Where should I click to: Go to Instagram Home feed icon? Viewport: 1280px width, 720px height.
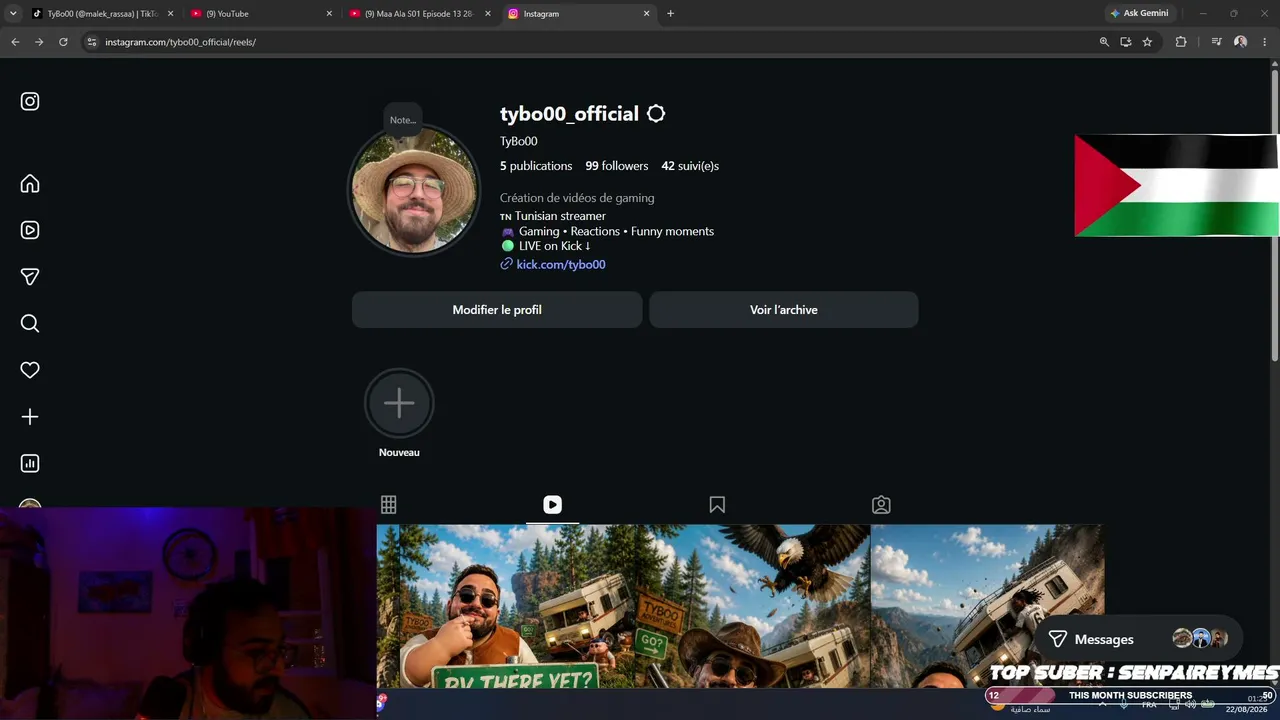[30, 184]
